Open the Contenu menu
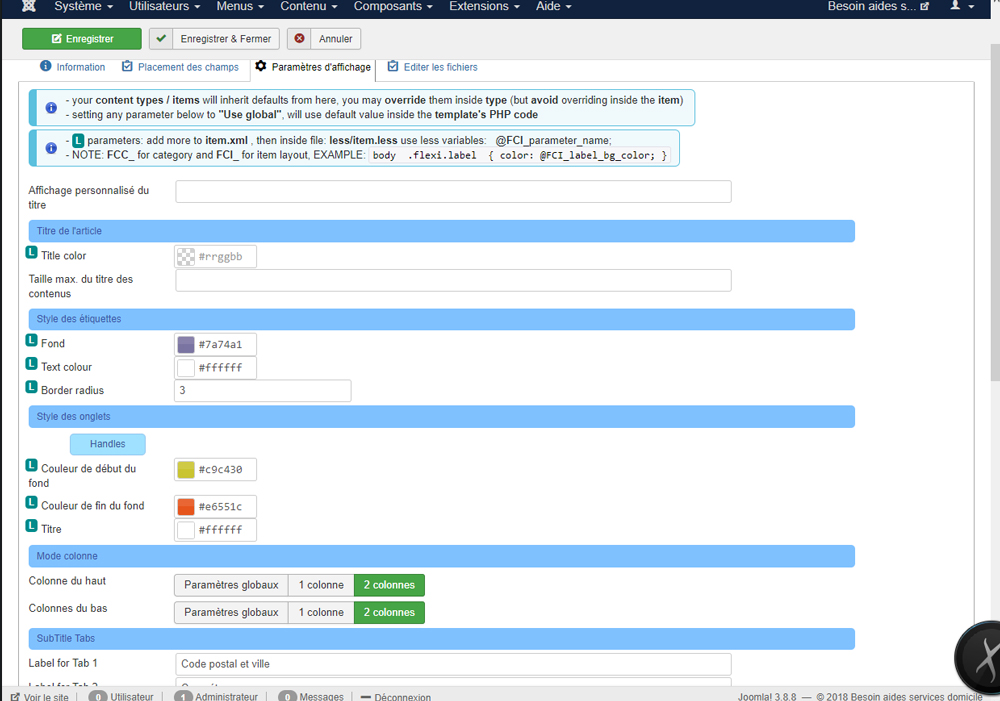 click(309, 6)
